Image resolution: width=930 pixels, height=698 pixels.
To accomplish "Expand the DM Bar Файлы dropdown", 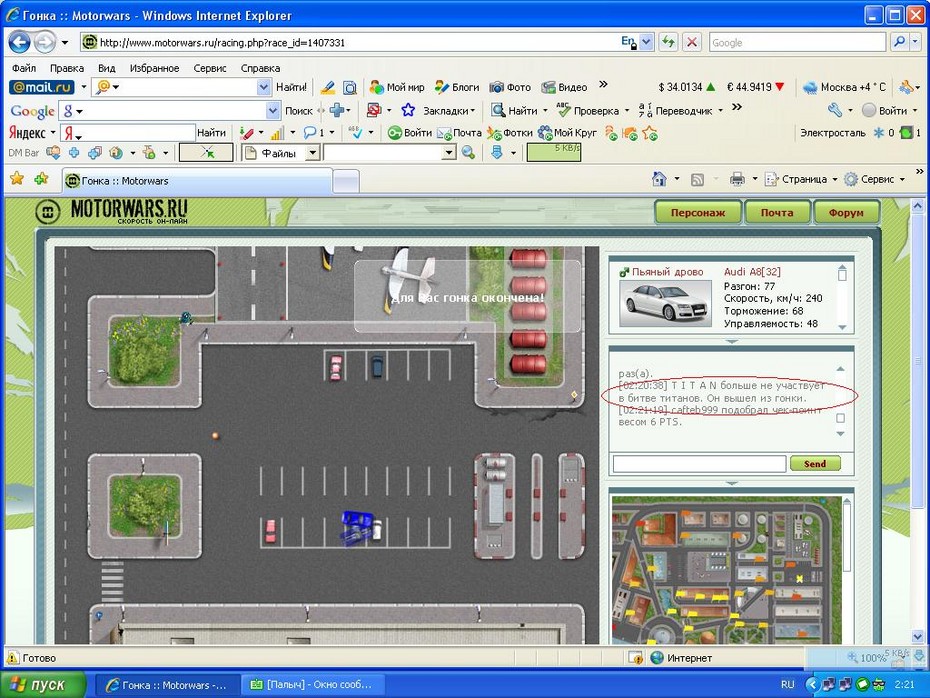I will [313, 153].
